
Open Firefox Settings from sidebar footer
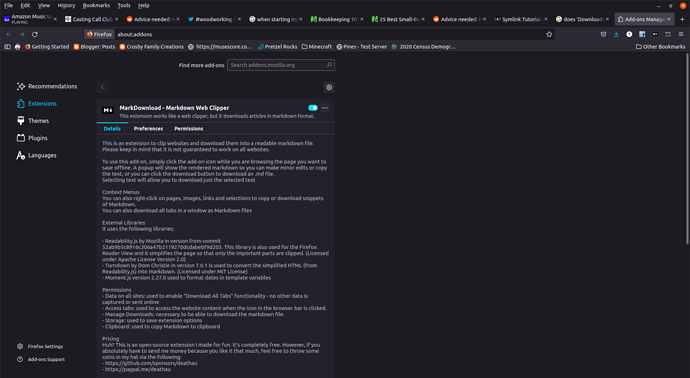pos(40,346)
